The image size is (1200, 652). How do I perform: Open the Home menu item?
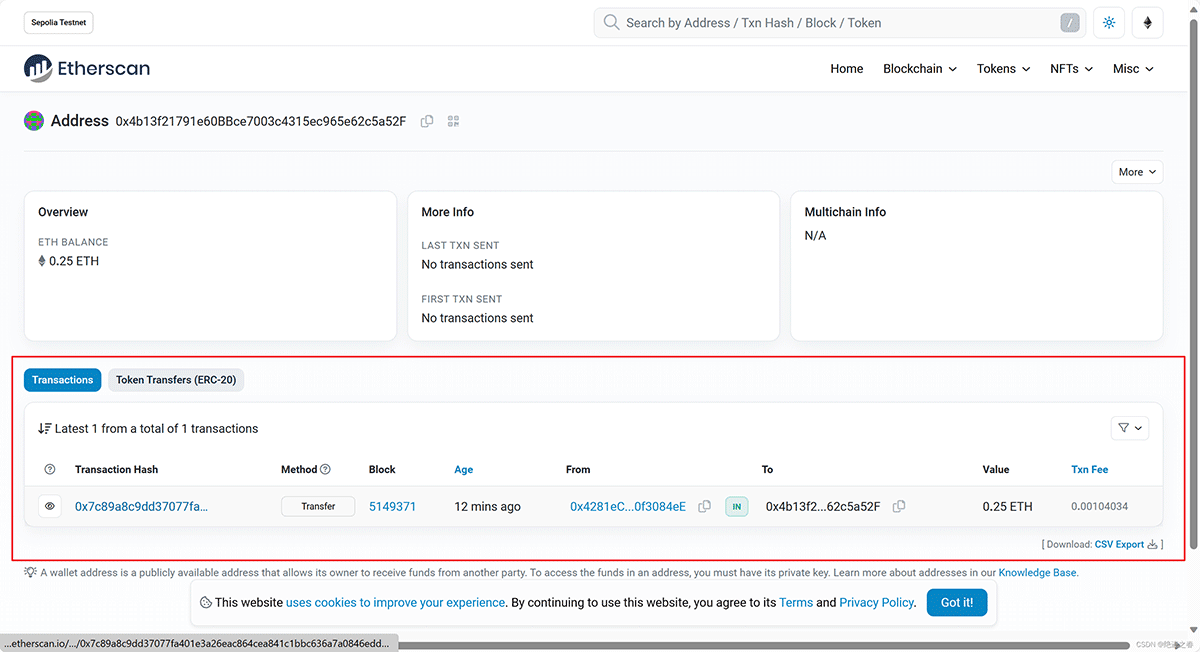click(846, 69)
